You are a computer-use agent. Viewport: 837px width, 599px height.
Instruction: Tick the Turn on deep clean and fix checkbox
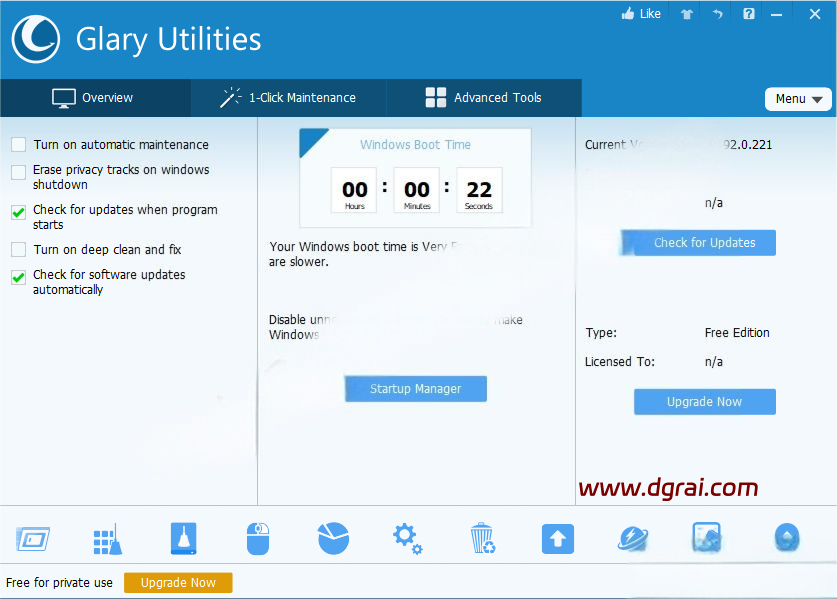(19, 250)
